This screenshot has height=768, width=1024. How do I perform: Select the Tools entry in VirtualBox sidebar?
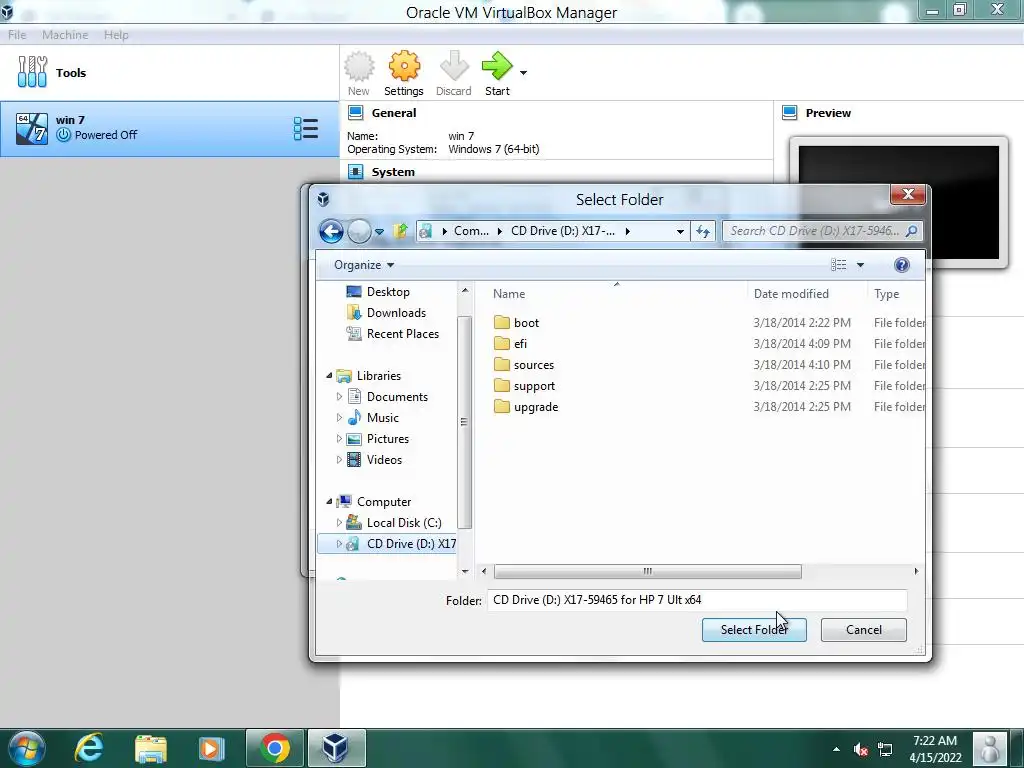pyautogui.click(x=169, y=72)
